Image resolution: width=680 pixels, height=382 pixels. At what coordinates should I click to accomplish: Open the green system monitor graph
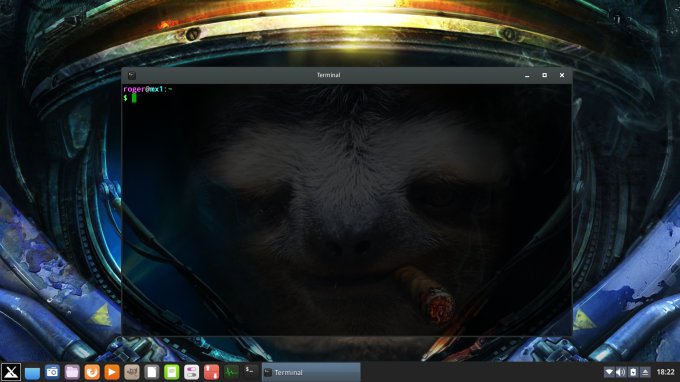click(231, 372)
